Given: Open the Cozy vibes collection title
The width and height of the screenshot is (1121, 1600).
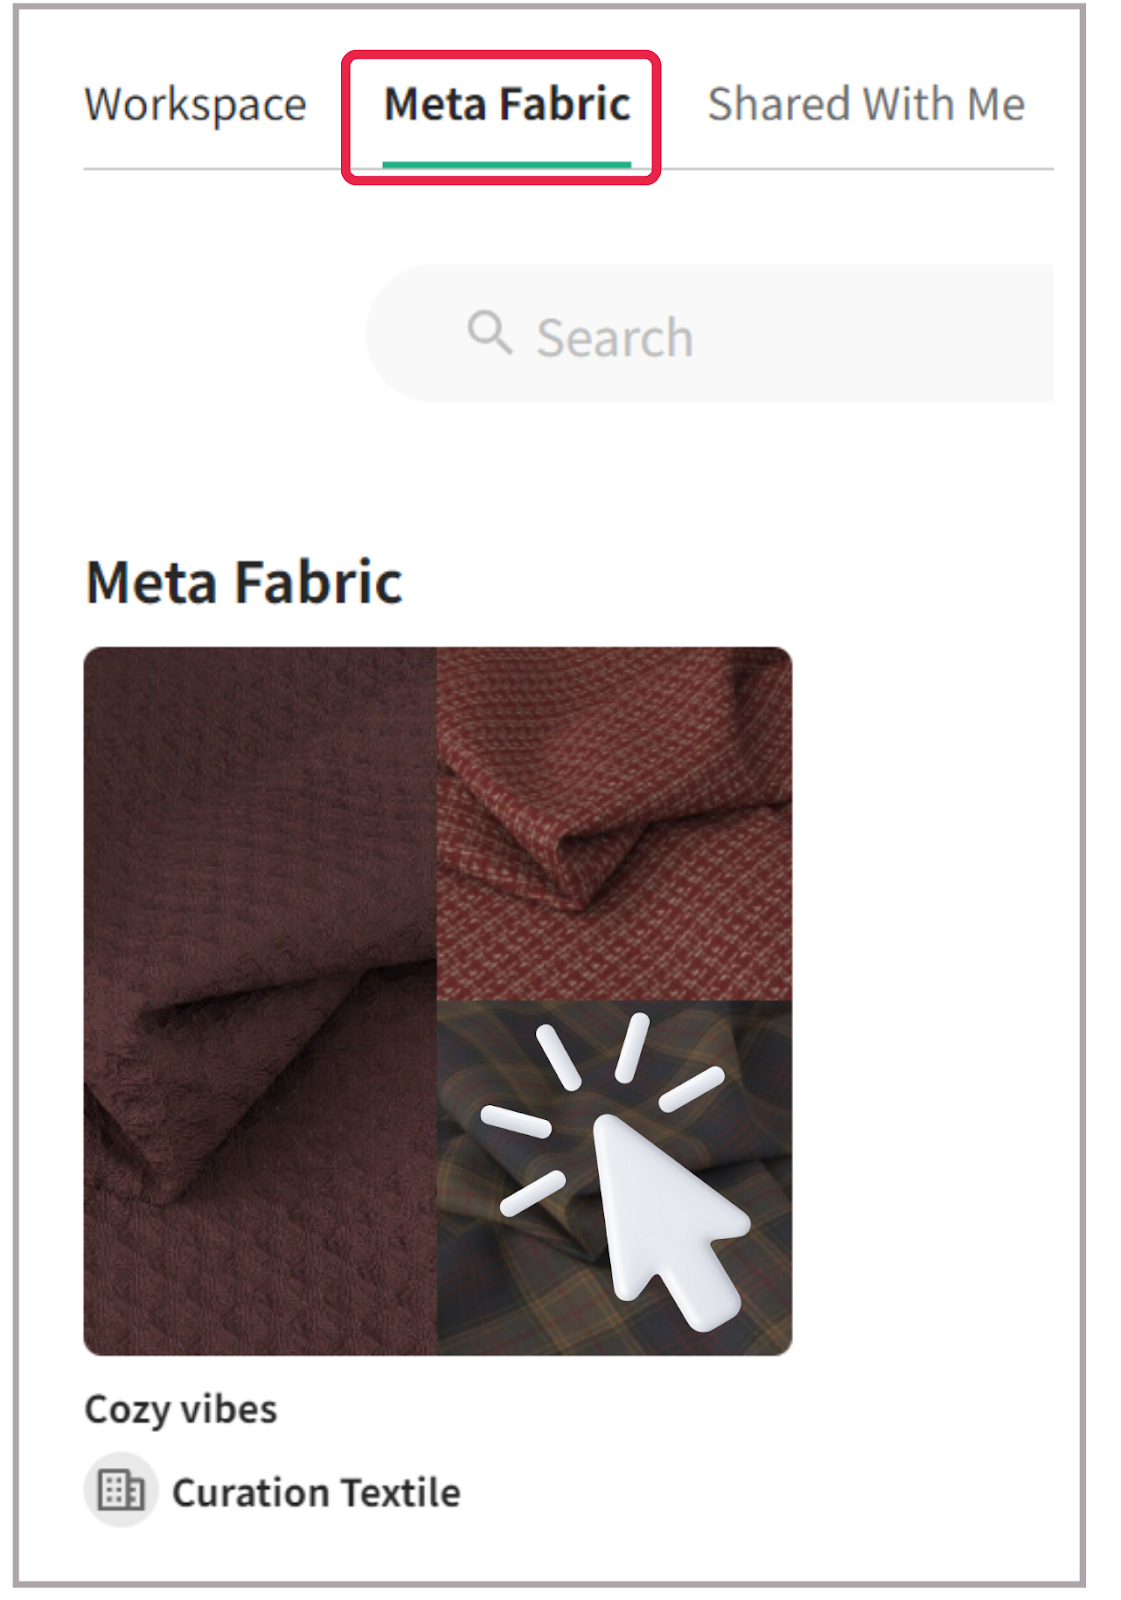Looking at the screenshot, I should (181, 1410).
